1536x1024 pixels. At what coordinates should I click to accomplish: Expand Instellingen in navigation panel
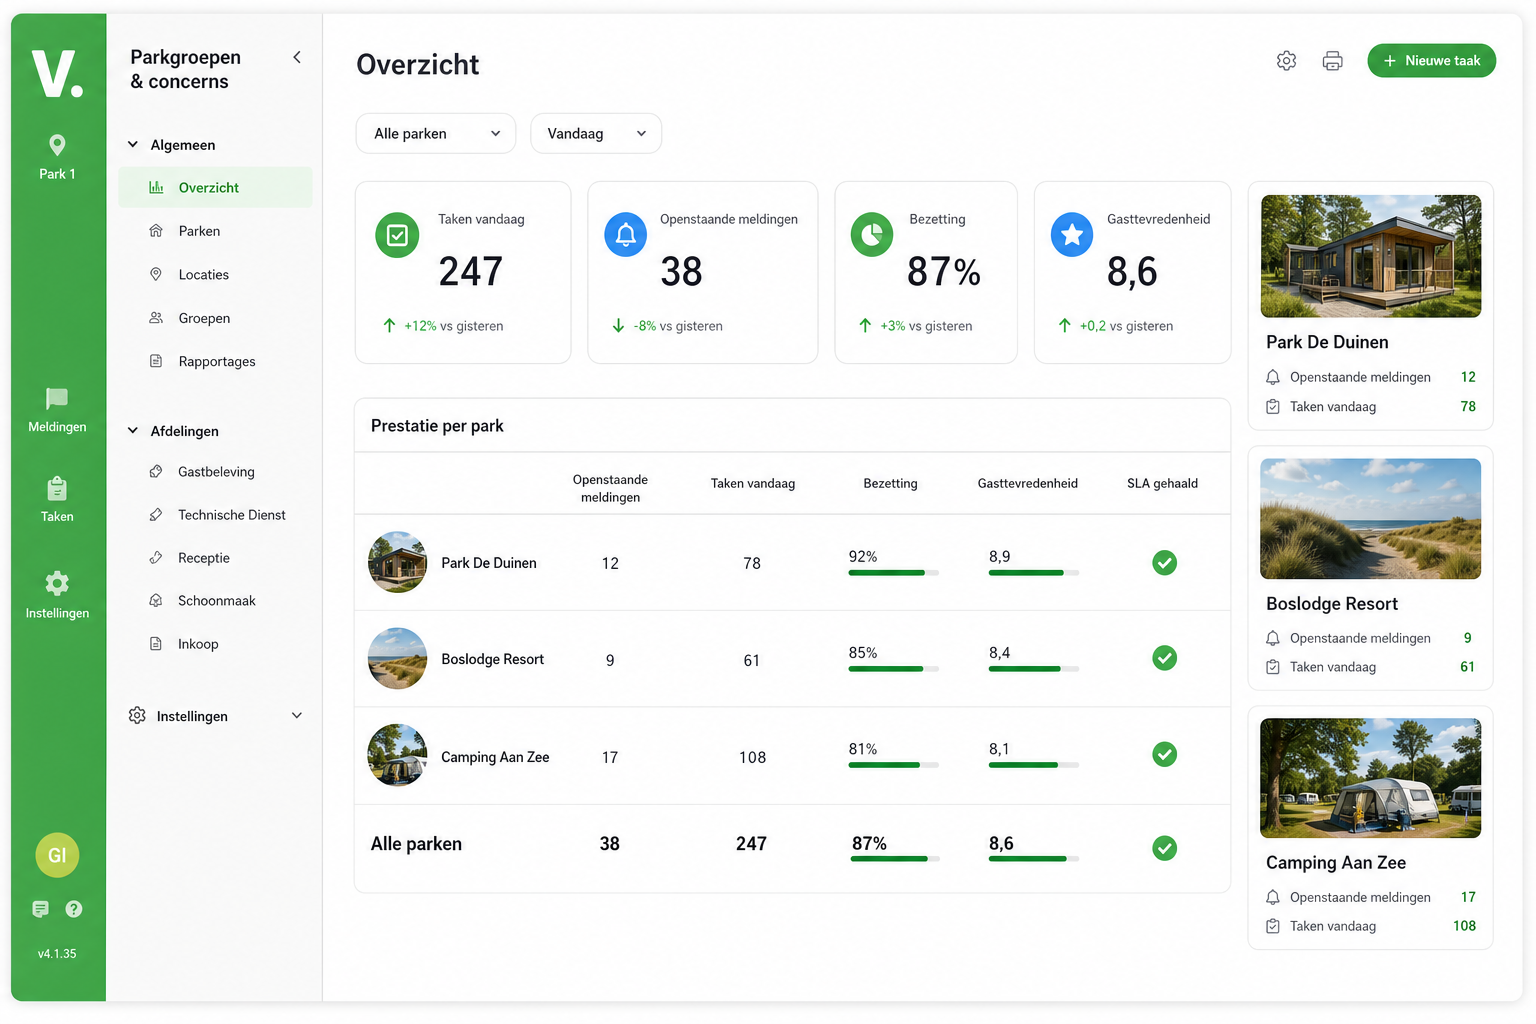pos(297,716)
